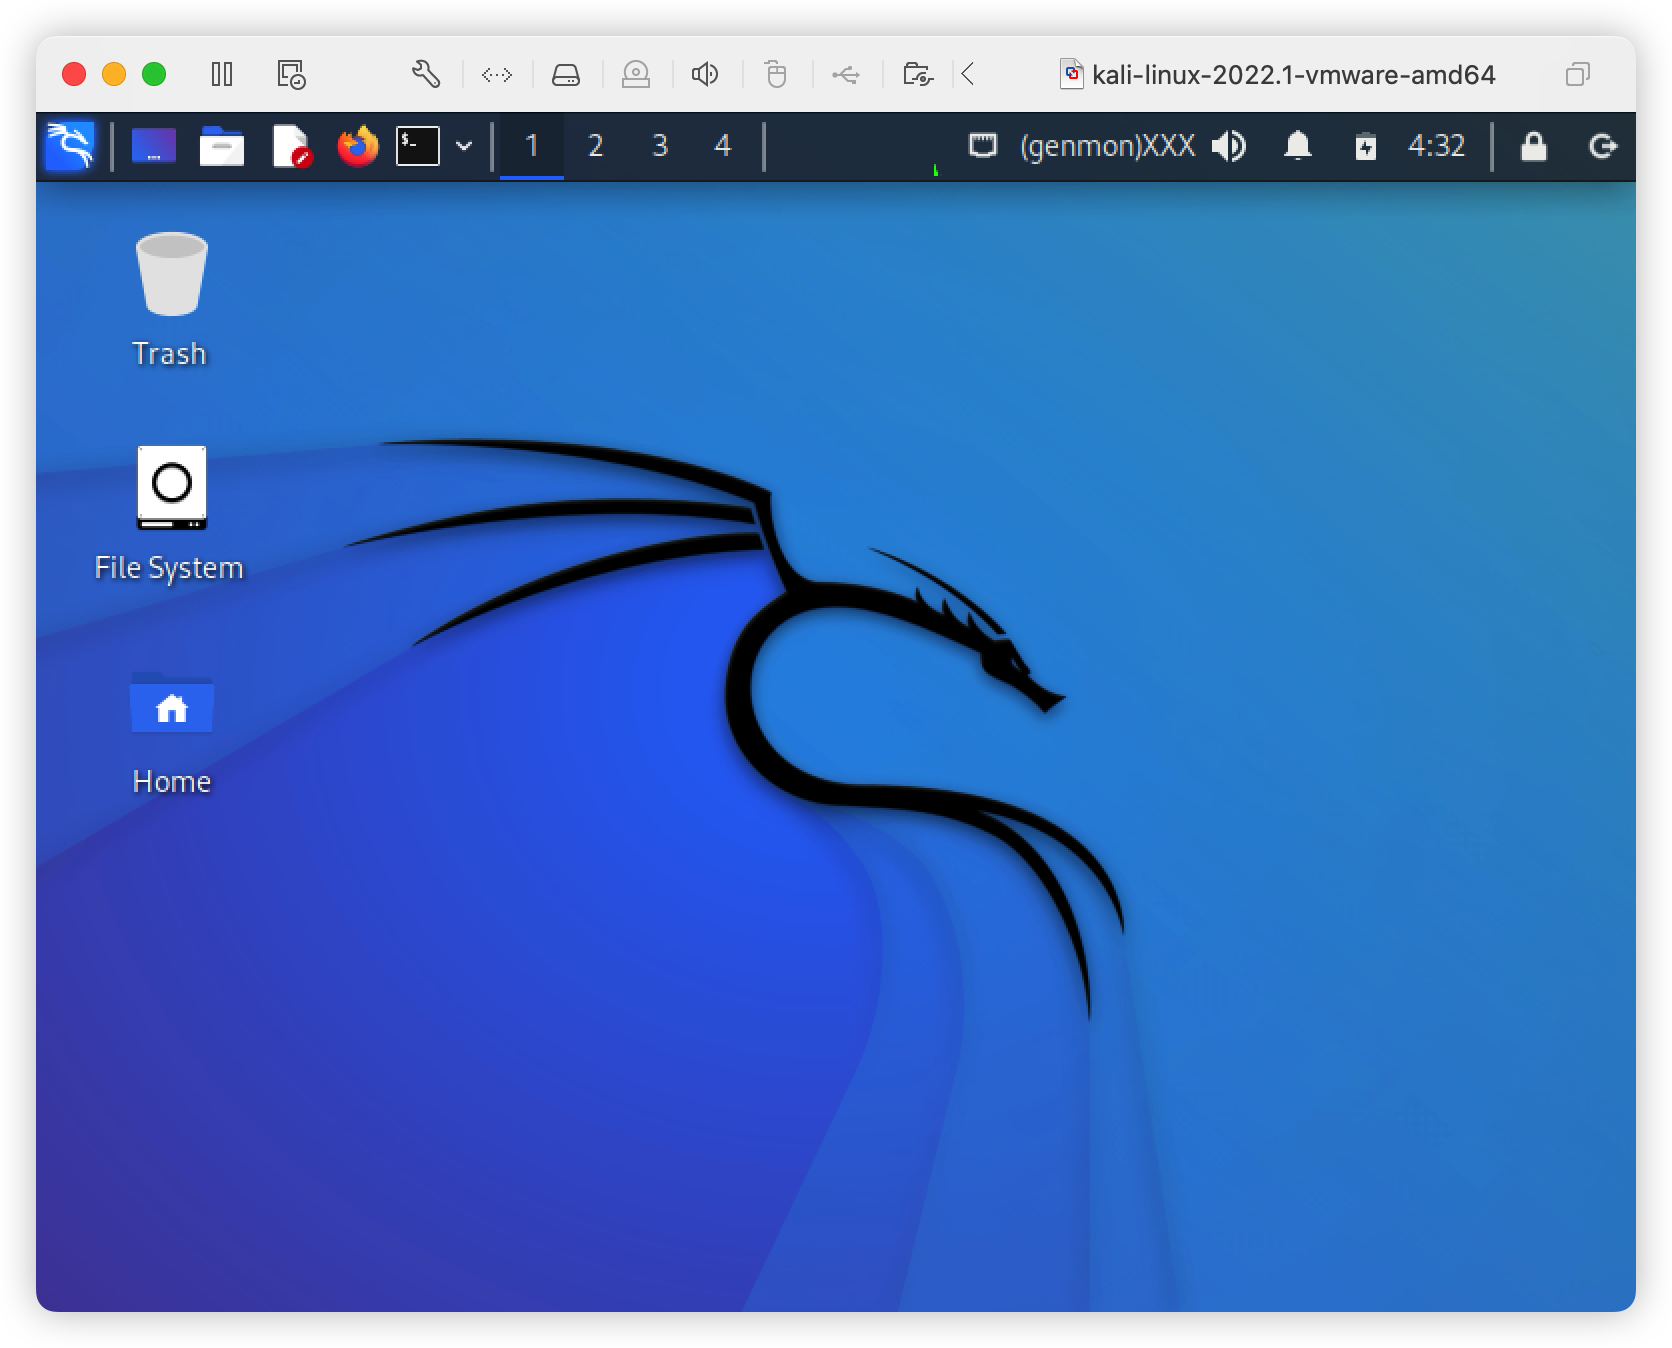Expand the terminal dropdown arrow
This screenshot has height=1348, width=1672.
[x=464, y=146]
